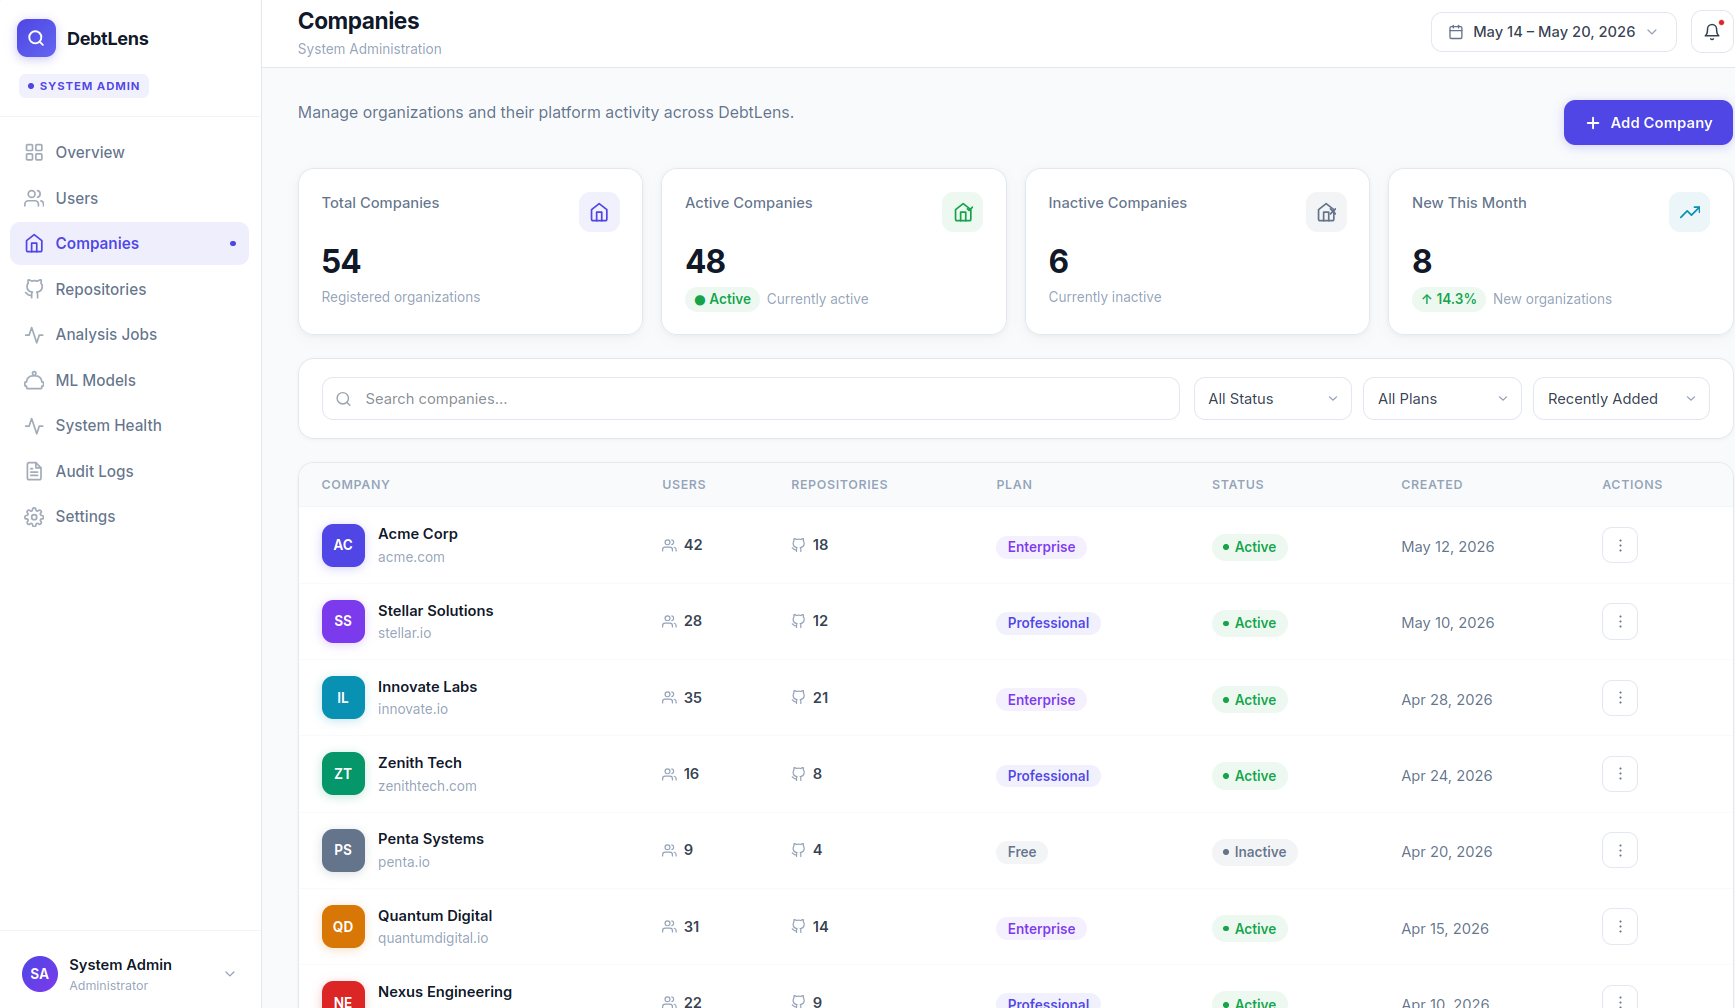Click the Inactive status badge for Penta Systems
Screen dimensions: 1735x1008
pyautogui.click(x=1254, y=852)
